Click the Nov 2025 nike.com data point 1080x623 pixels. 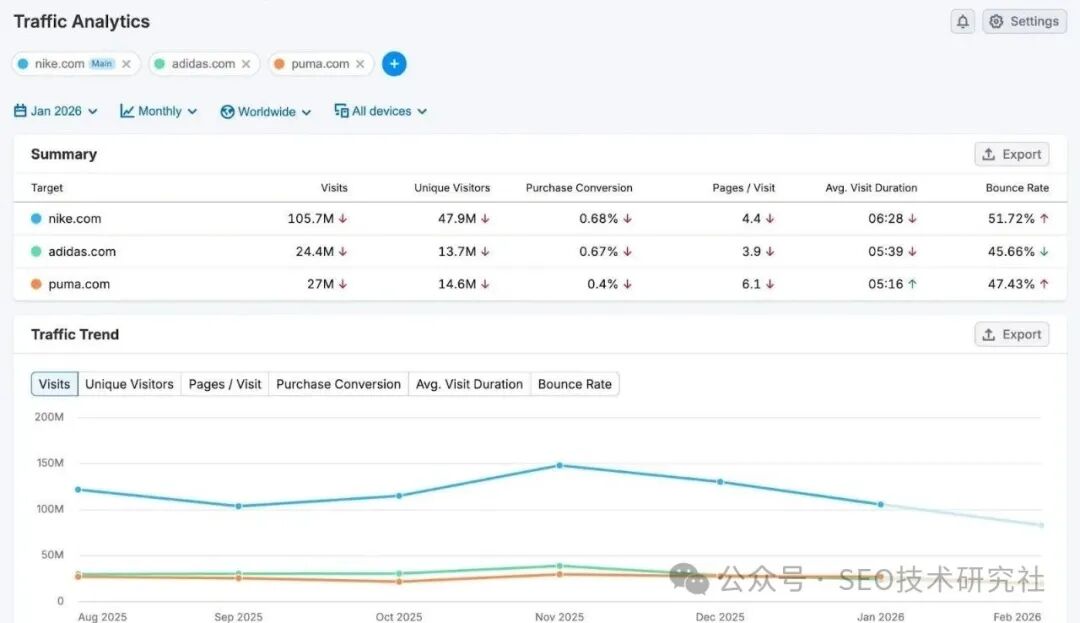click(559, 465)
